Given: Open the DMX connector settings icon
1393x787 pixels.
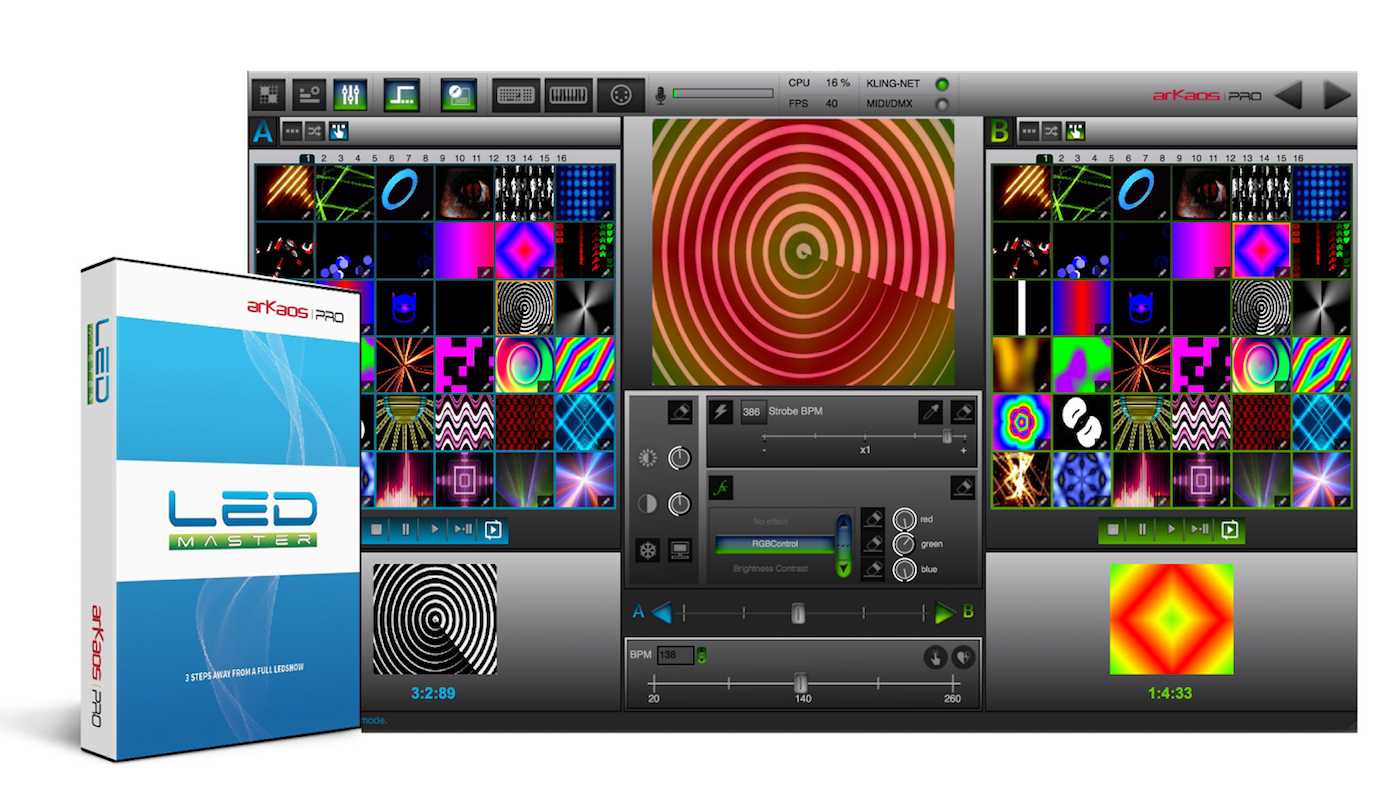Looking at the screenshot, I should pyautogui.click(x=620, y=95).
